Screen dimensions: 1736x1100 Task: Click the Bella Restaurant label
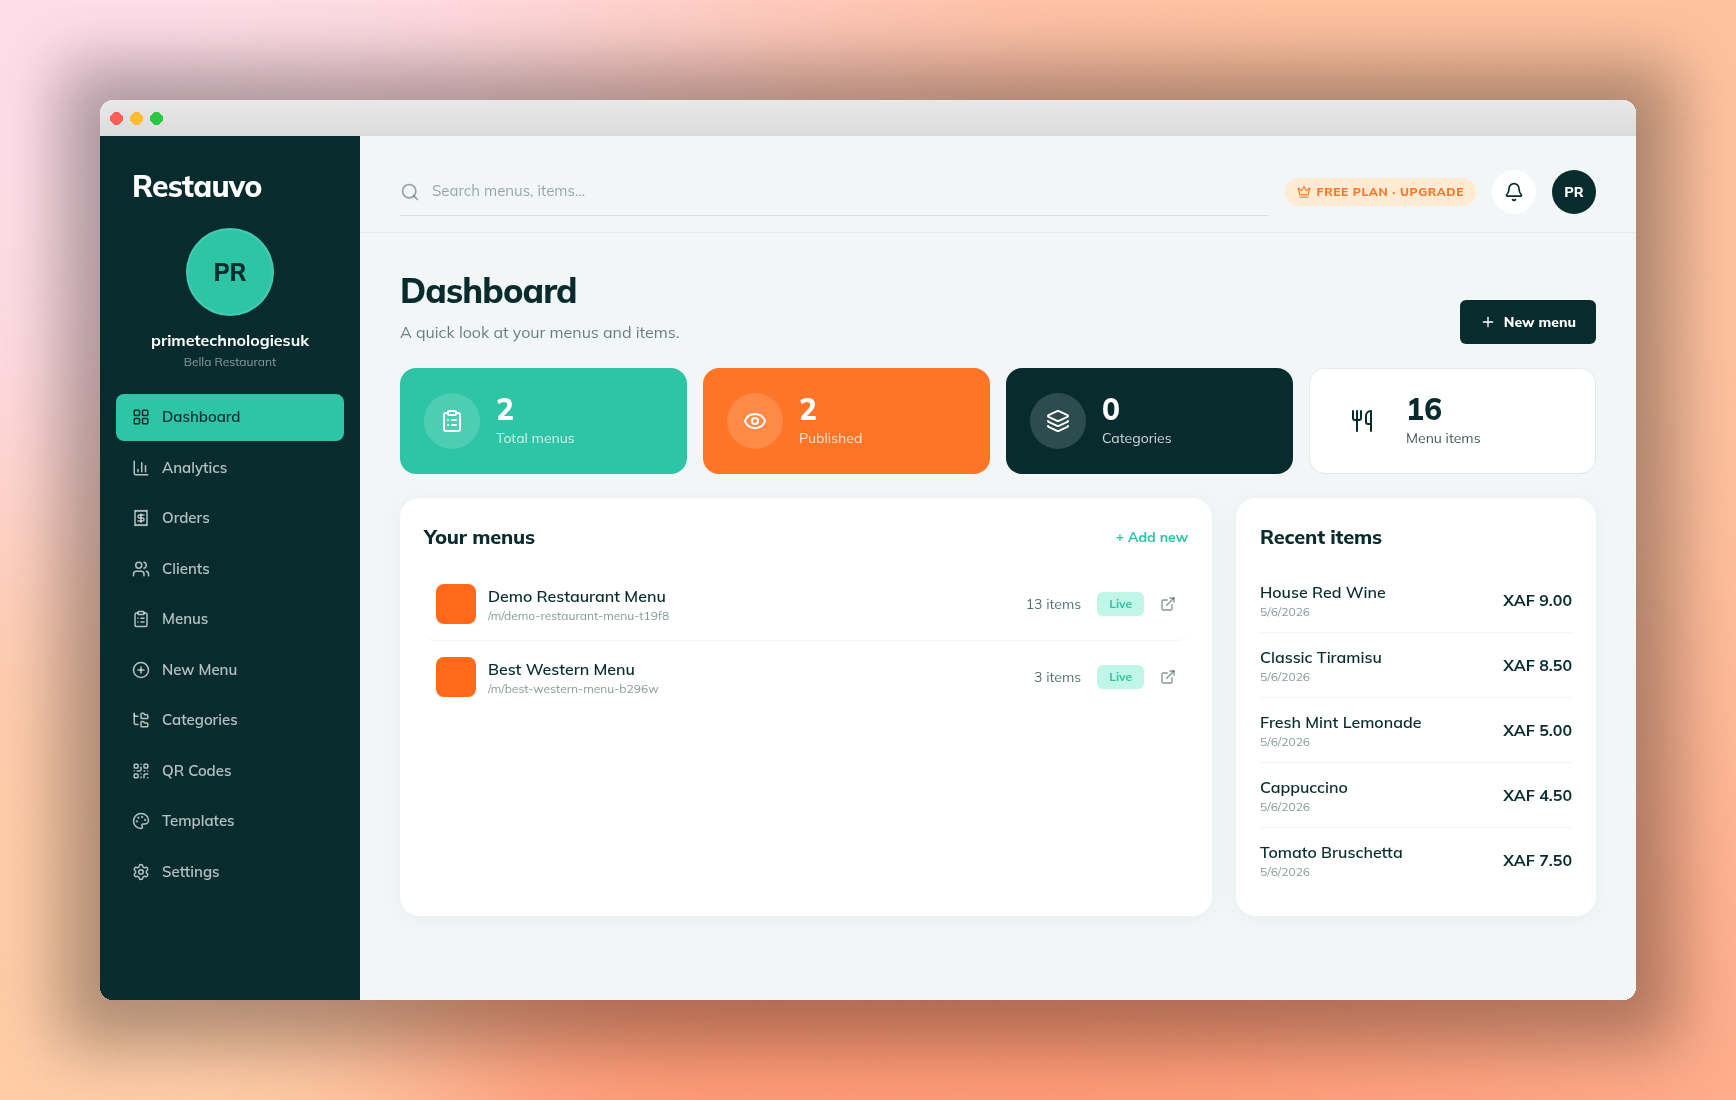click(230, 363)
